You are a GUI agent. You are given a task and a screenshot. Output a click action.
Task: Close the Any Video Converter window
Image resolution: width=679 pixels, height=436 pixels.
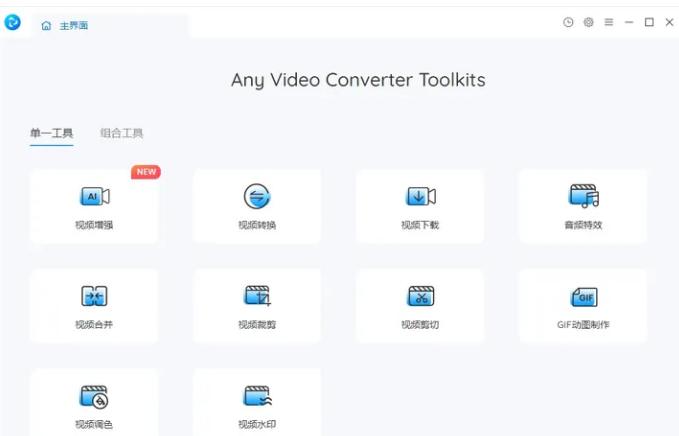click(669, 22)
